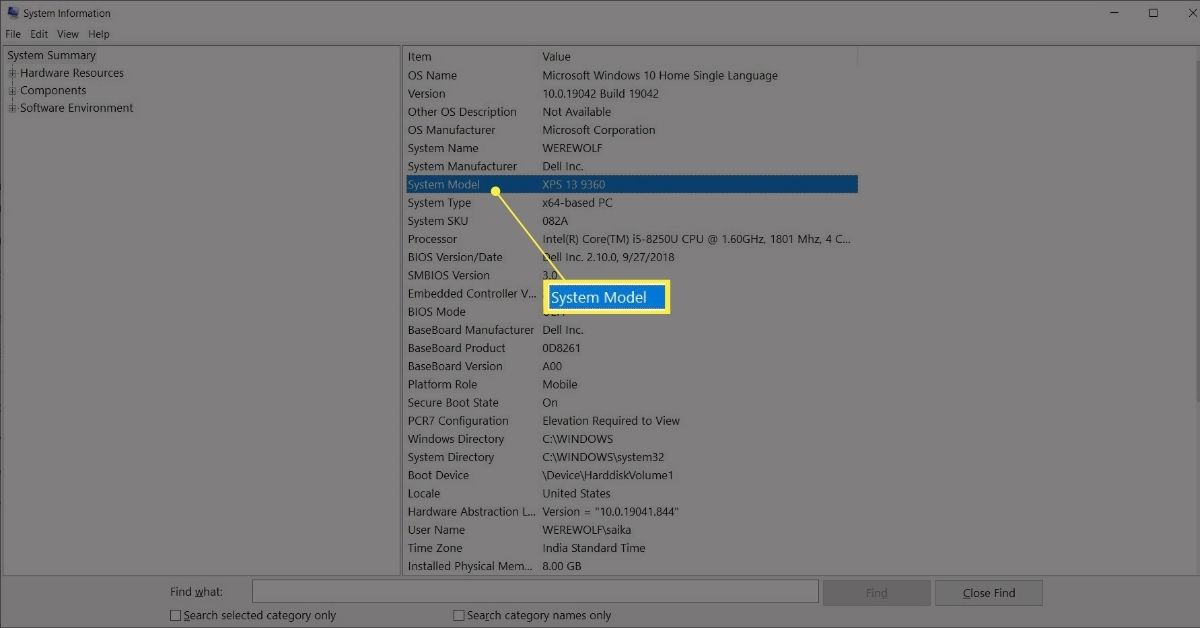Click the Value column header
Screen dimensions: 1200x628
[x=557, y=57]
